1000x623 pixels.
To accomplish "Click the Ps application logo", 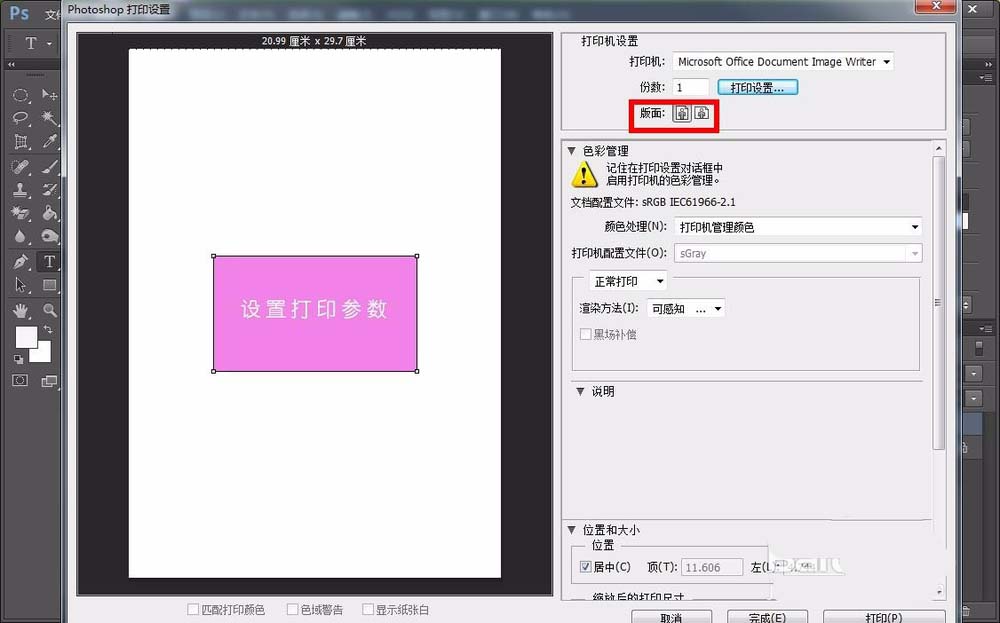I will point(19,13).
